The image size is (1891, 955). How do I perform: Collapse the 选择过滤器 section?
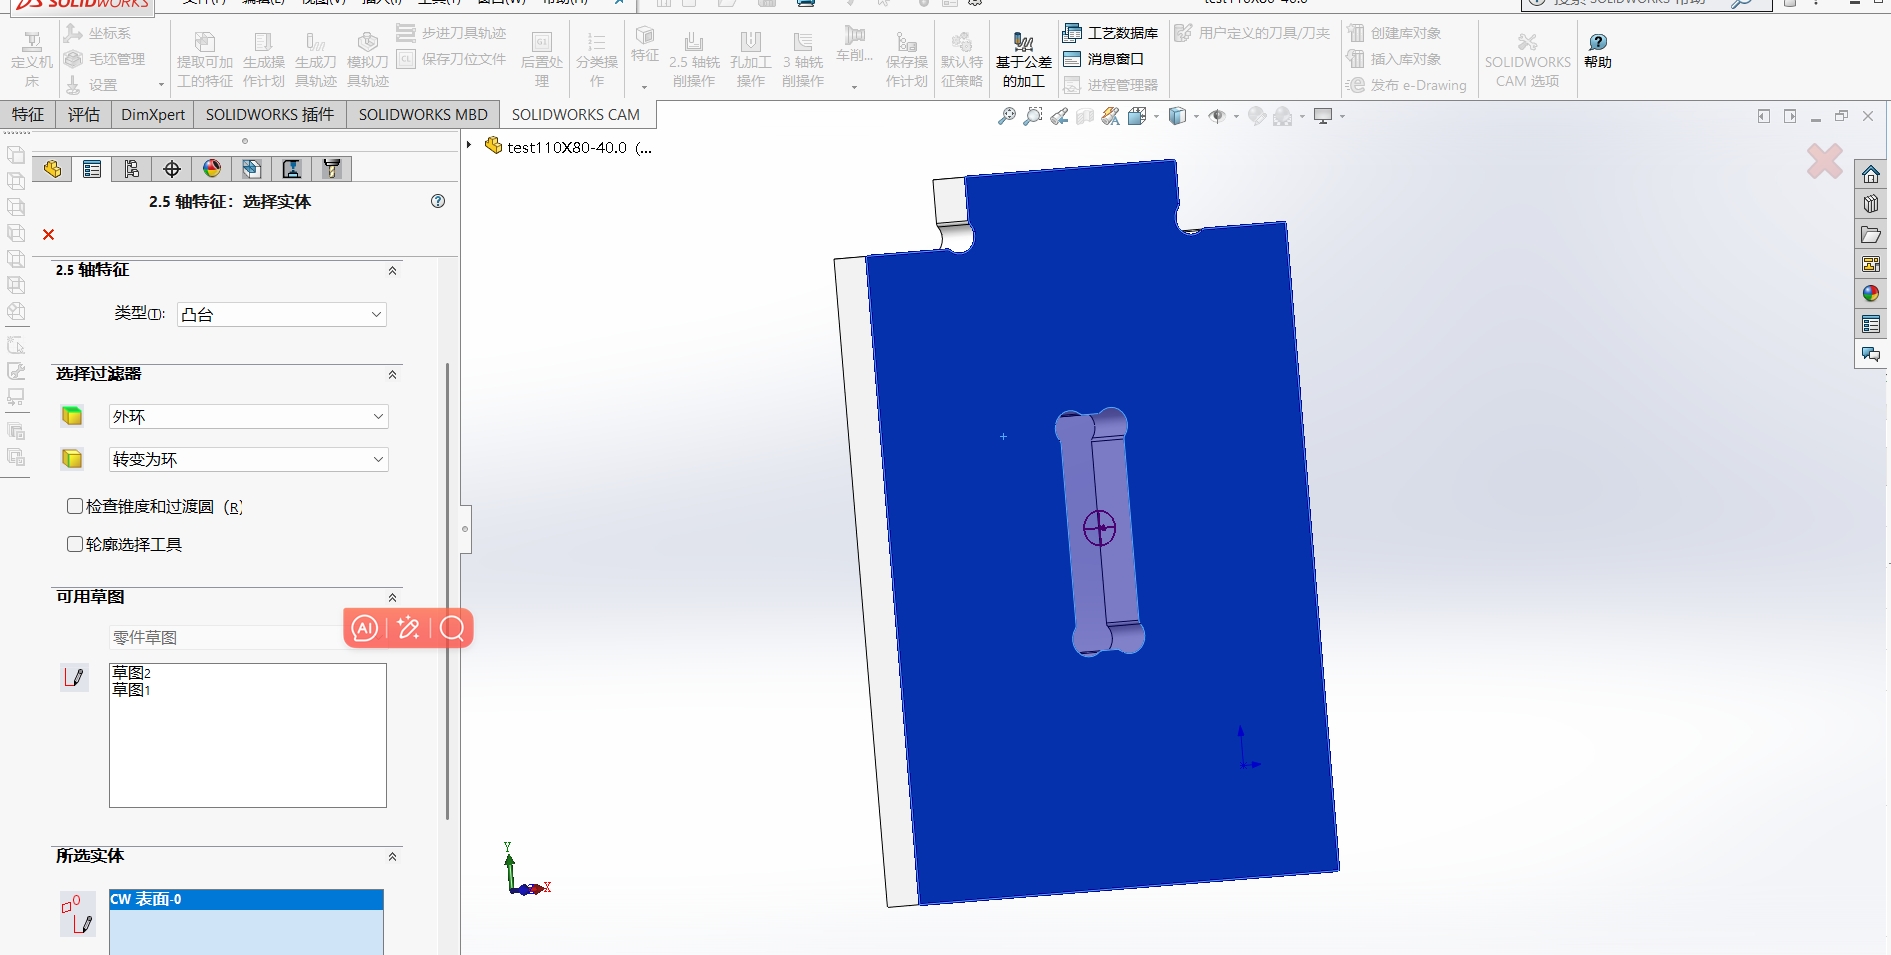(x=392, y=375)
